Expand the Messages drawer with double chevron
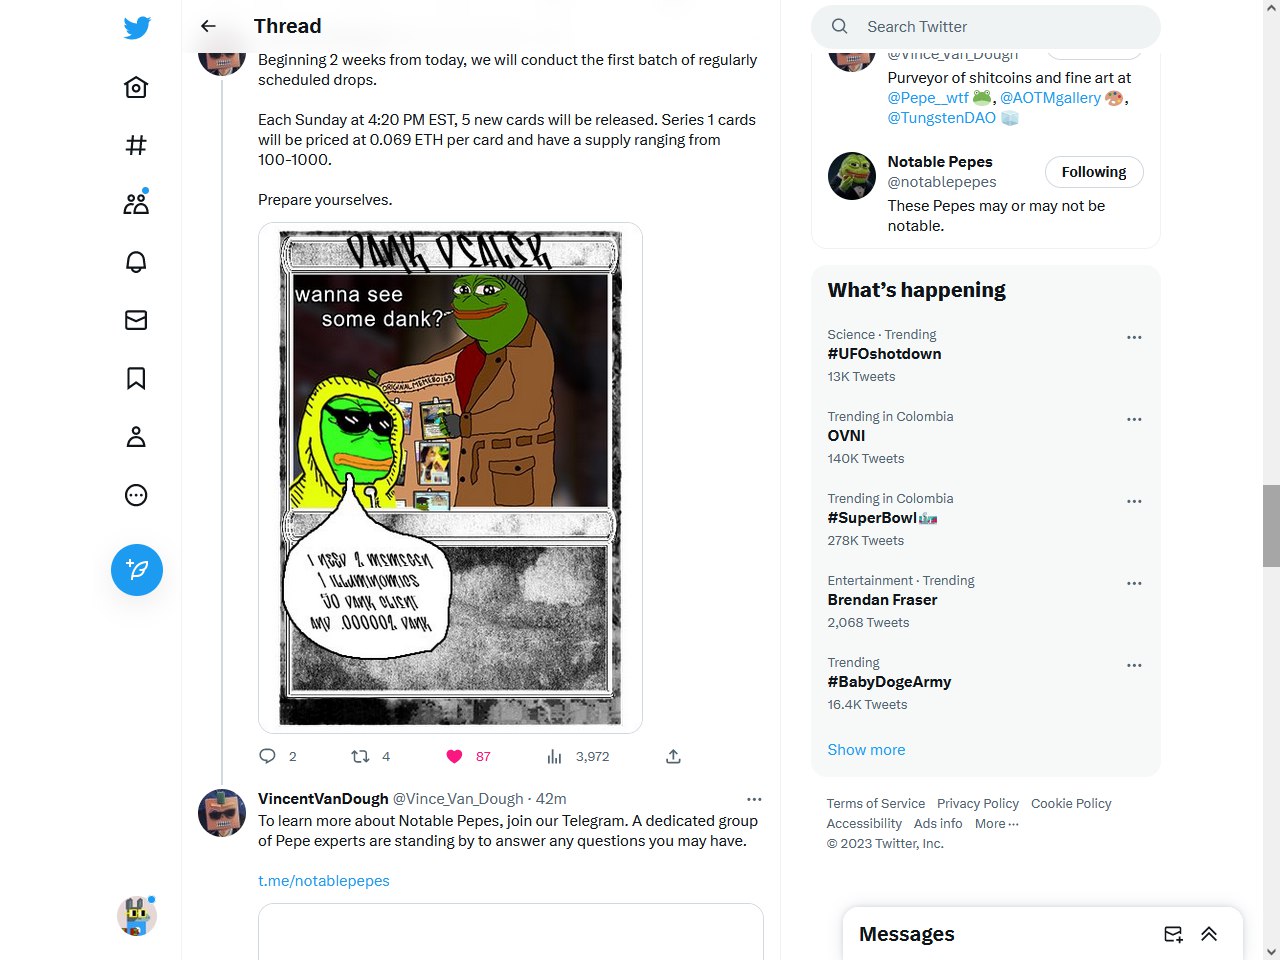This screenshot has height=960, width=1280. pos(1209,934)
